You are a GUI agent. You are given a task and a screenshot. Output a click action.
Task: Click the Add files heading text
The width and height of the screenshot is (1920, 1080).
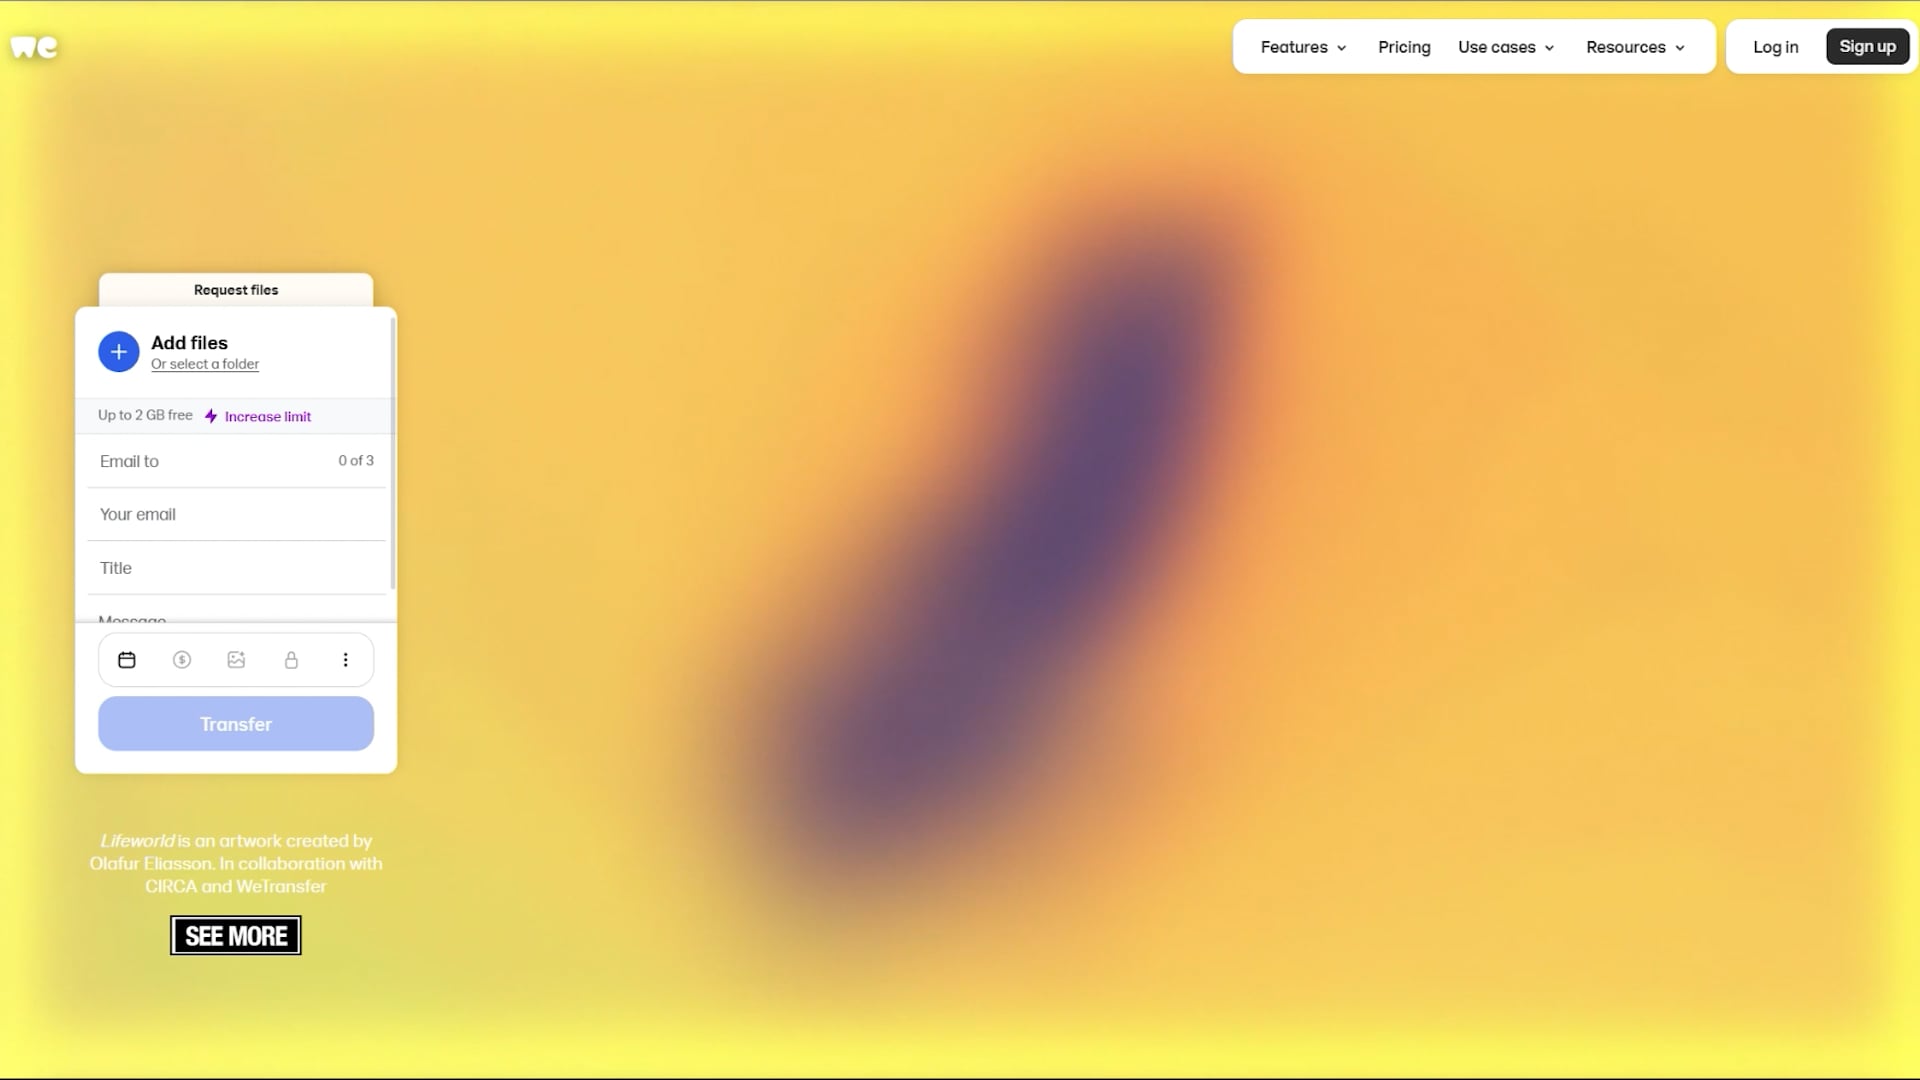189,343
